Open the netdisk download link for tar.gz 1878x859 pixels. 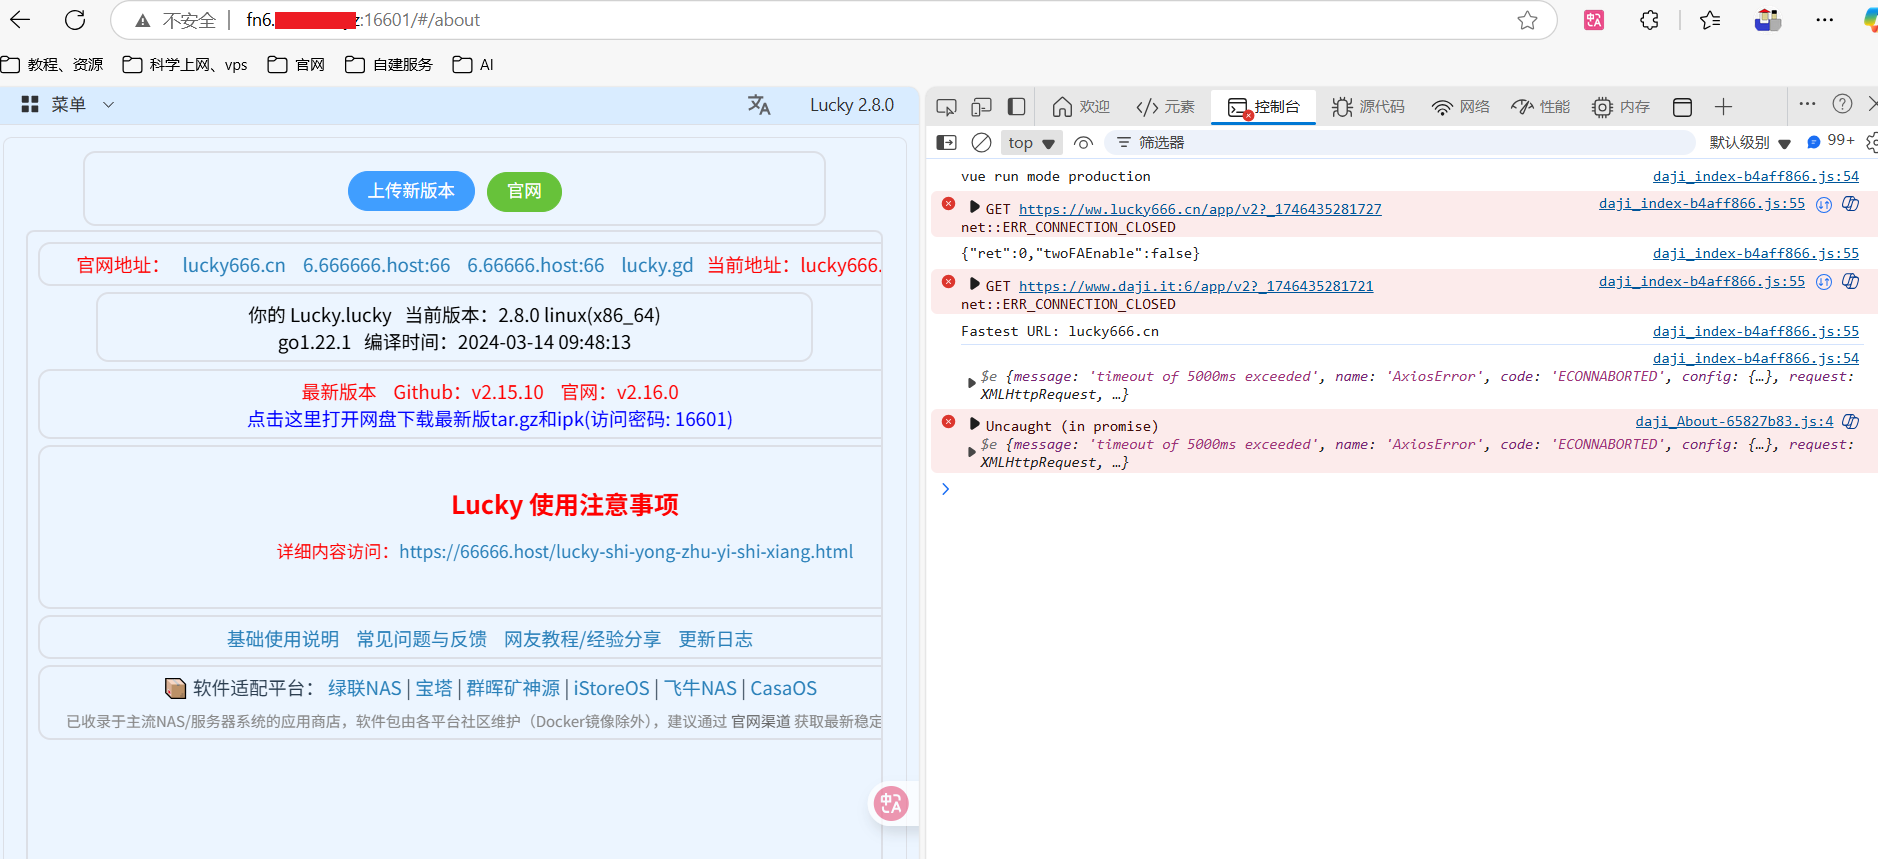[490, 419]
